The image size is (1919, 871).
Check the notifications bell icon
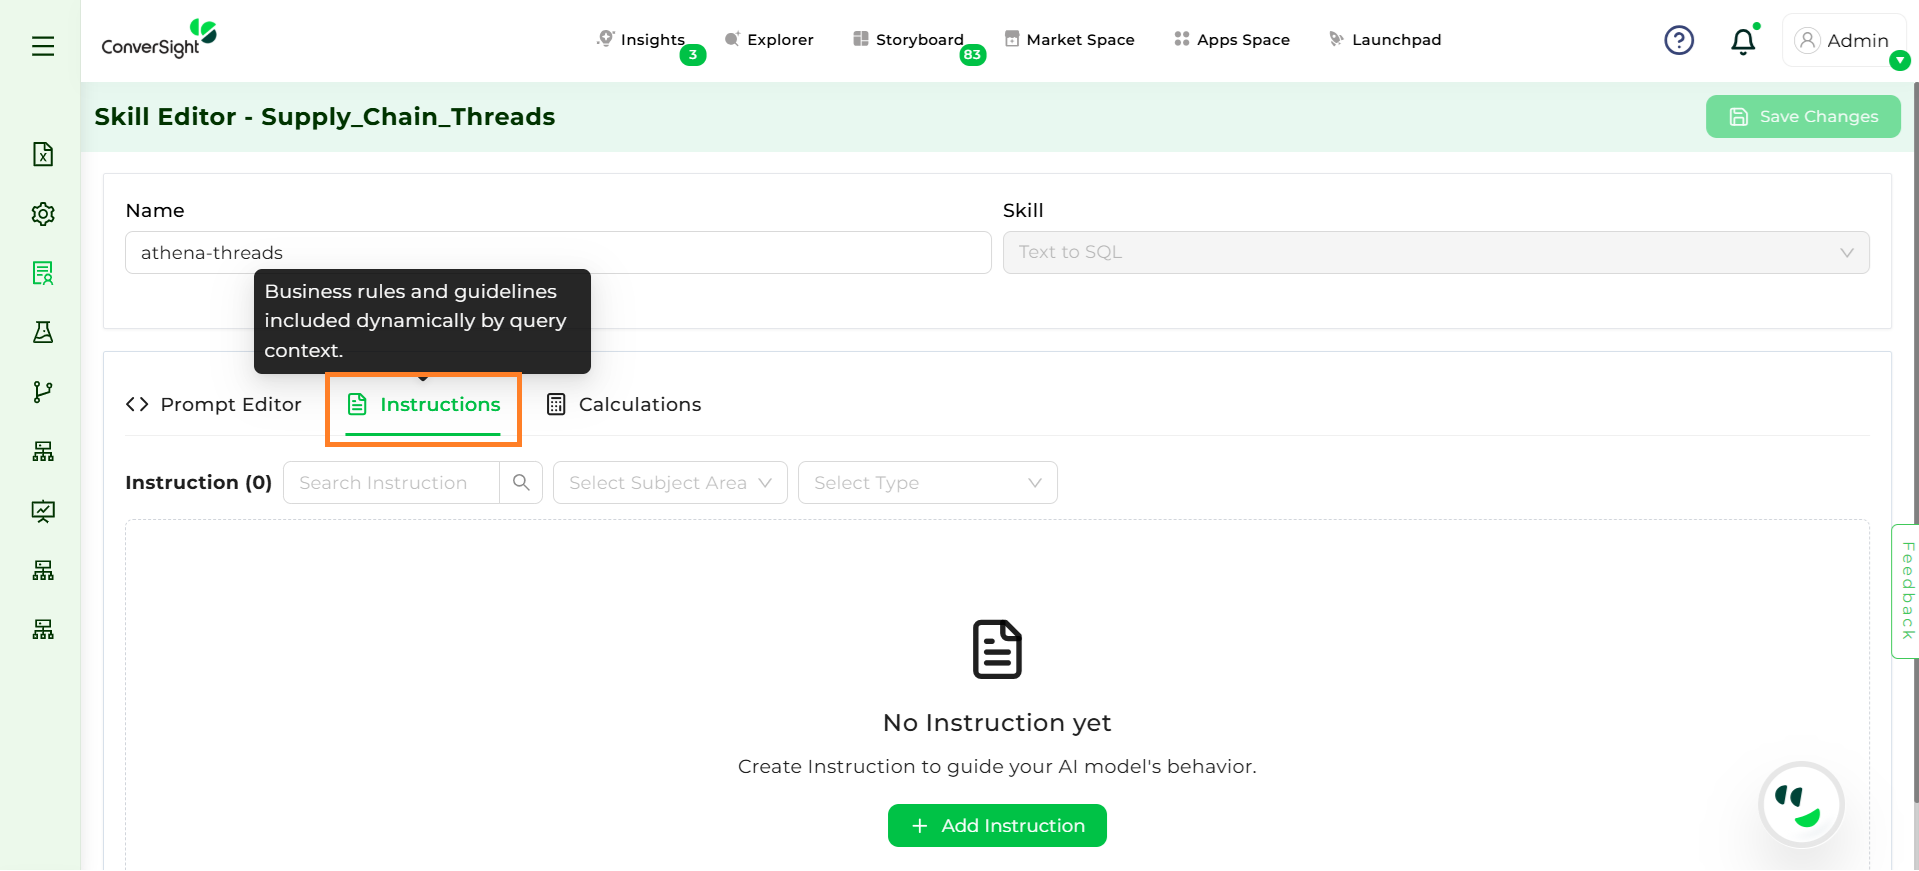[x=1743, y=41]
